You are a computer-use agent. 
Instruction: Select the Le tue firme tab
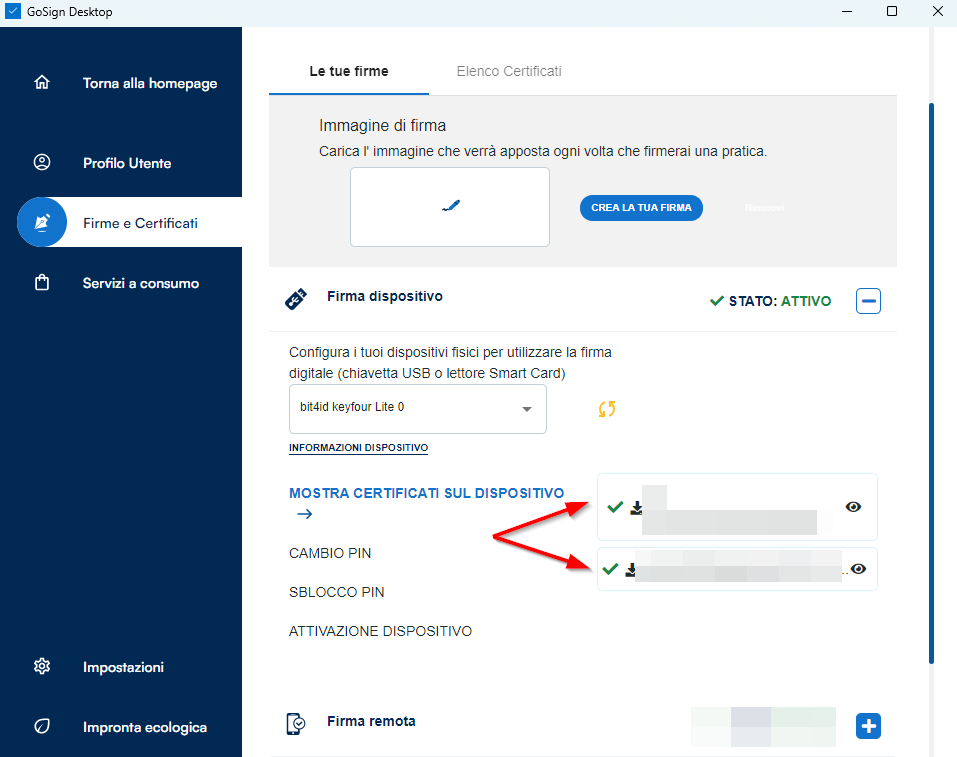click(348, 71)
